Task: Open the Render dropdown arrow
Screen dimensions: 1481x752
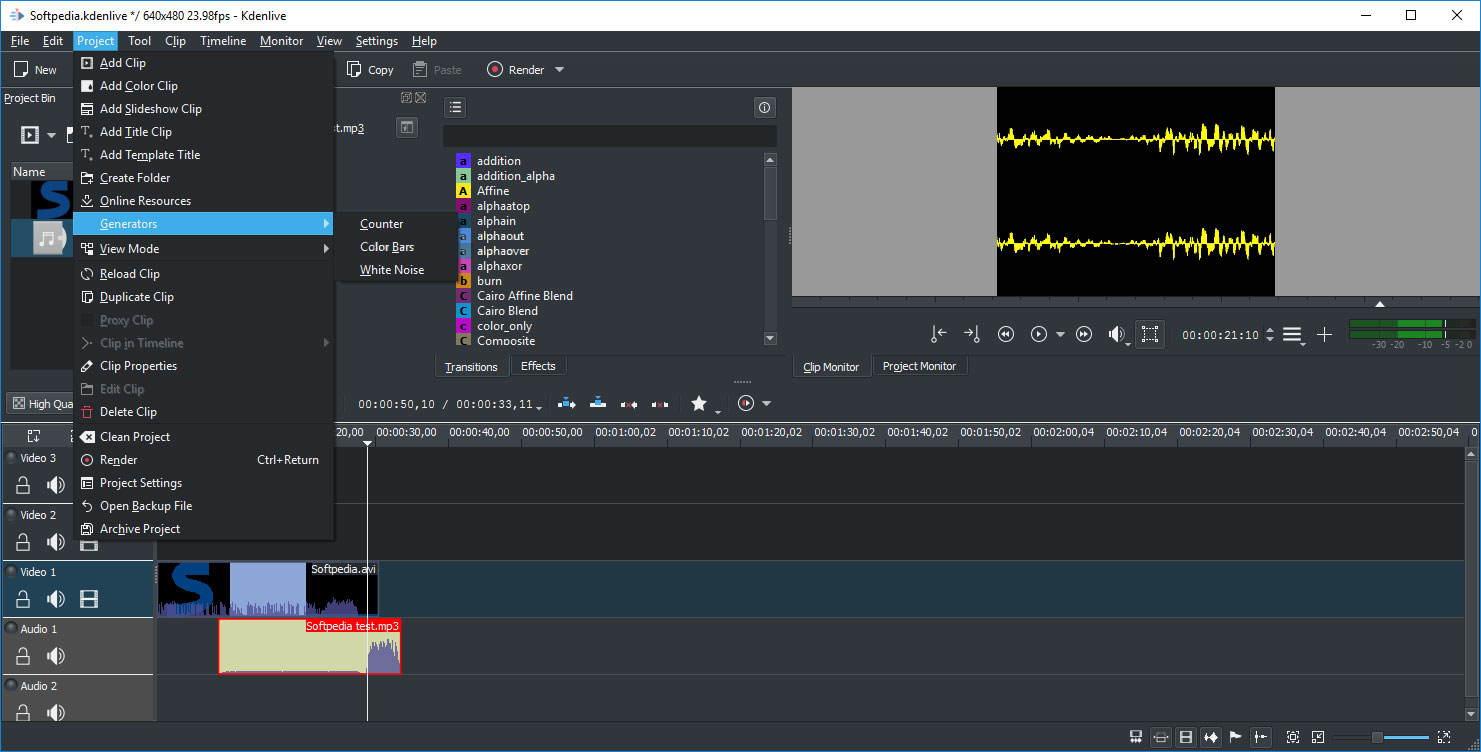Action: 560,70
